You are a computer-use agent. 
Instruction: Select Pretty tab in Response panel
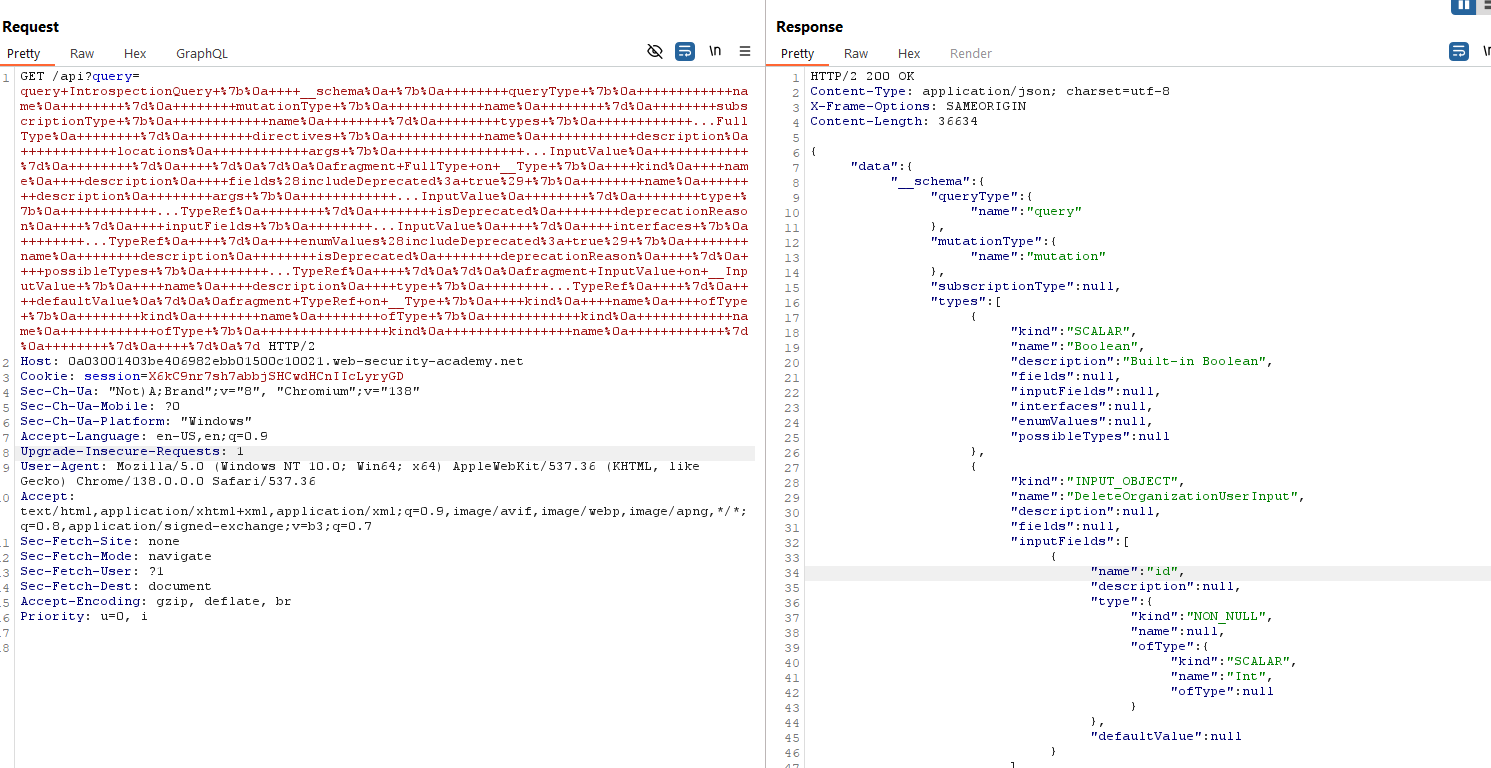(798, 54)
